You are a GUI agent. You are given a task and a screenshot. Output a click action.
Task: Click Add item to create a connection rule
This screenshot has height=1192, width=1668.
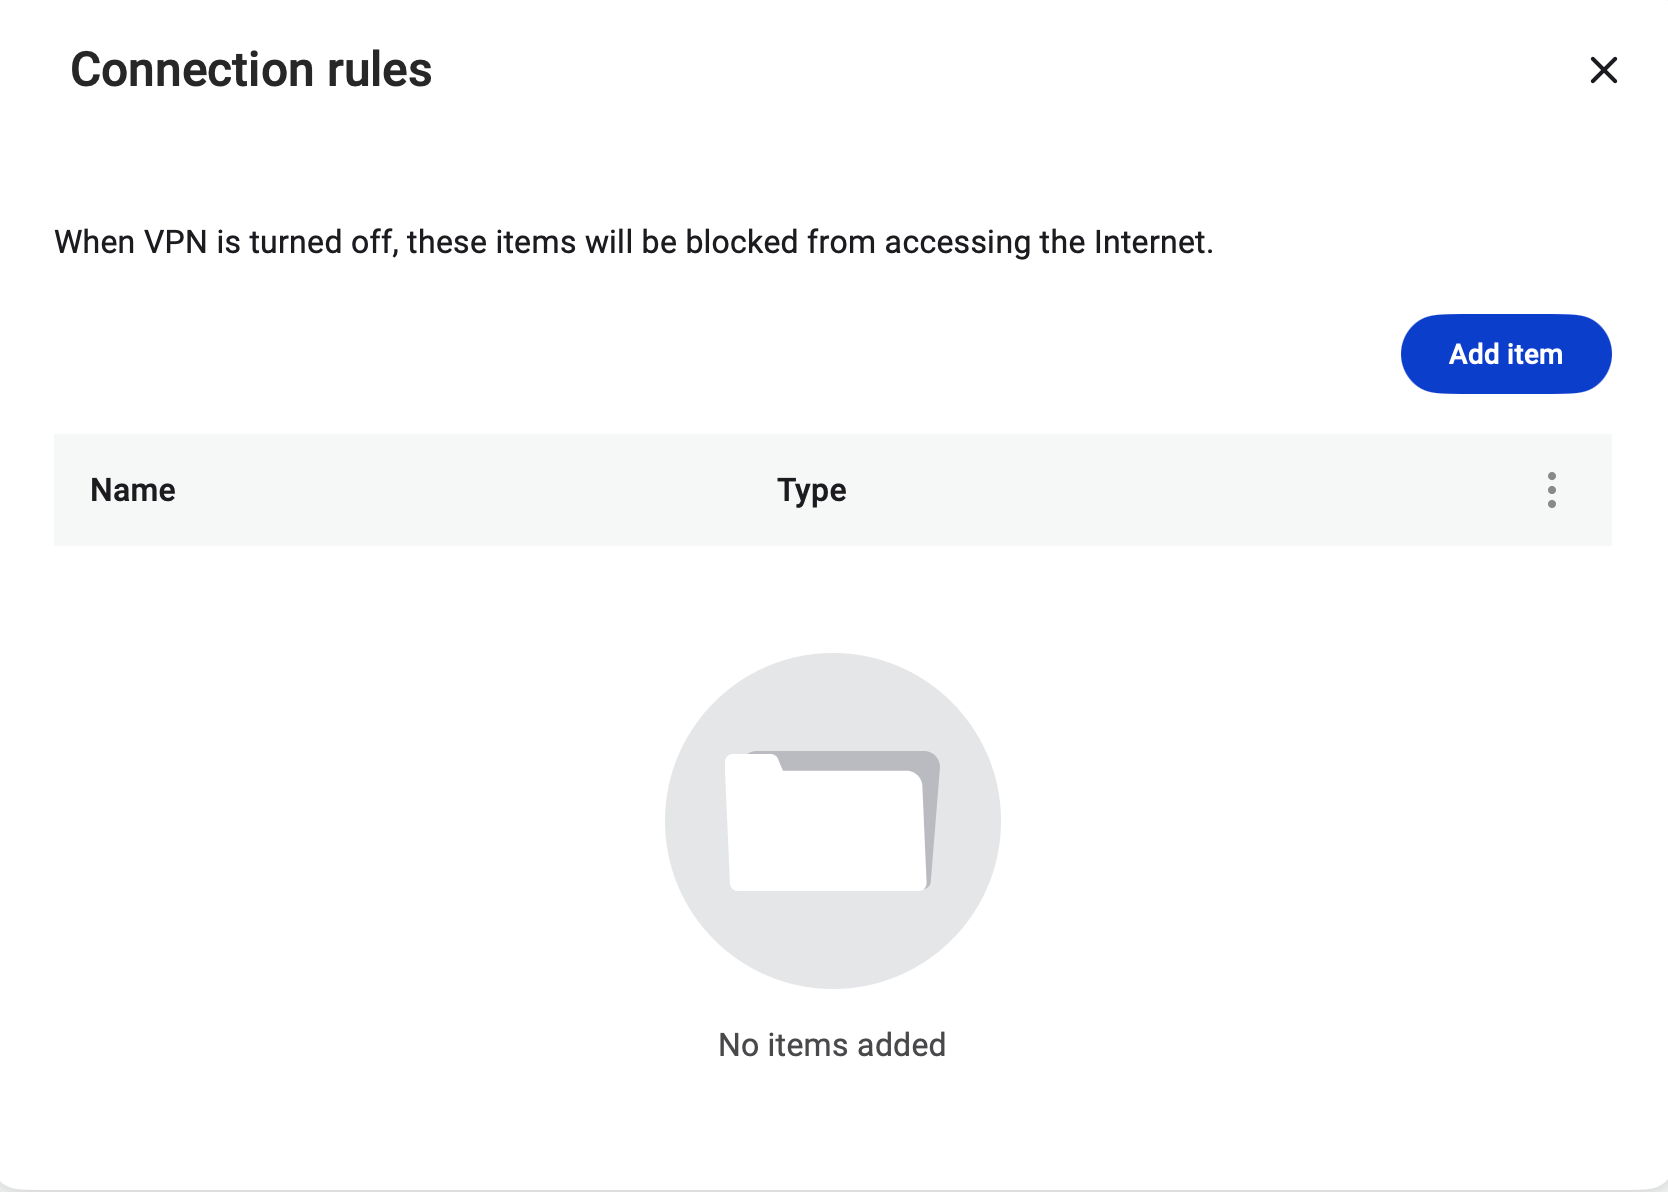tap(1505, 353)
